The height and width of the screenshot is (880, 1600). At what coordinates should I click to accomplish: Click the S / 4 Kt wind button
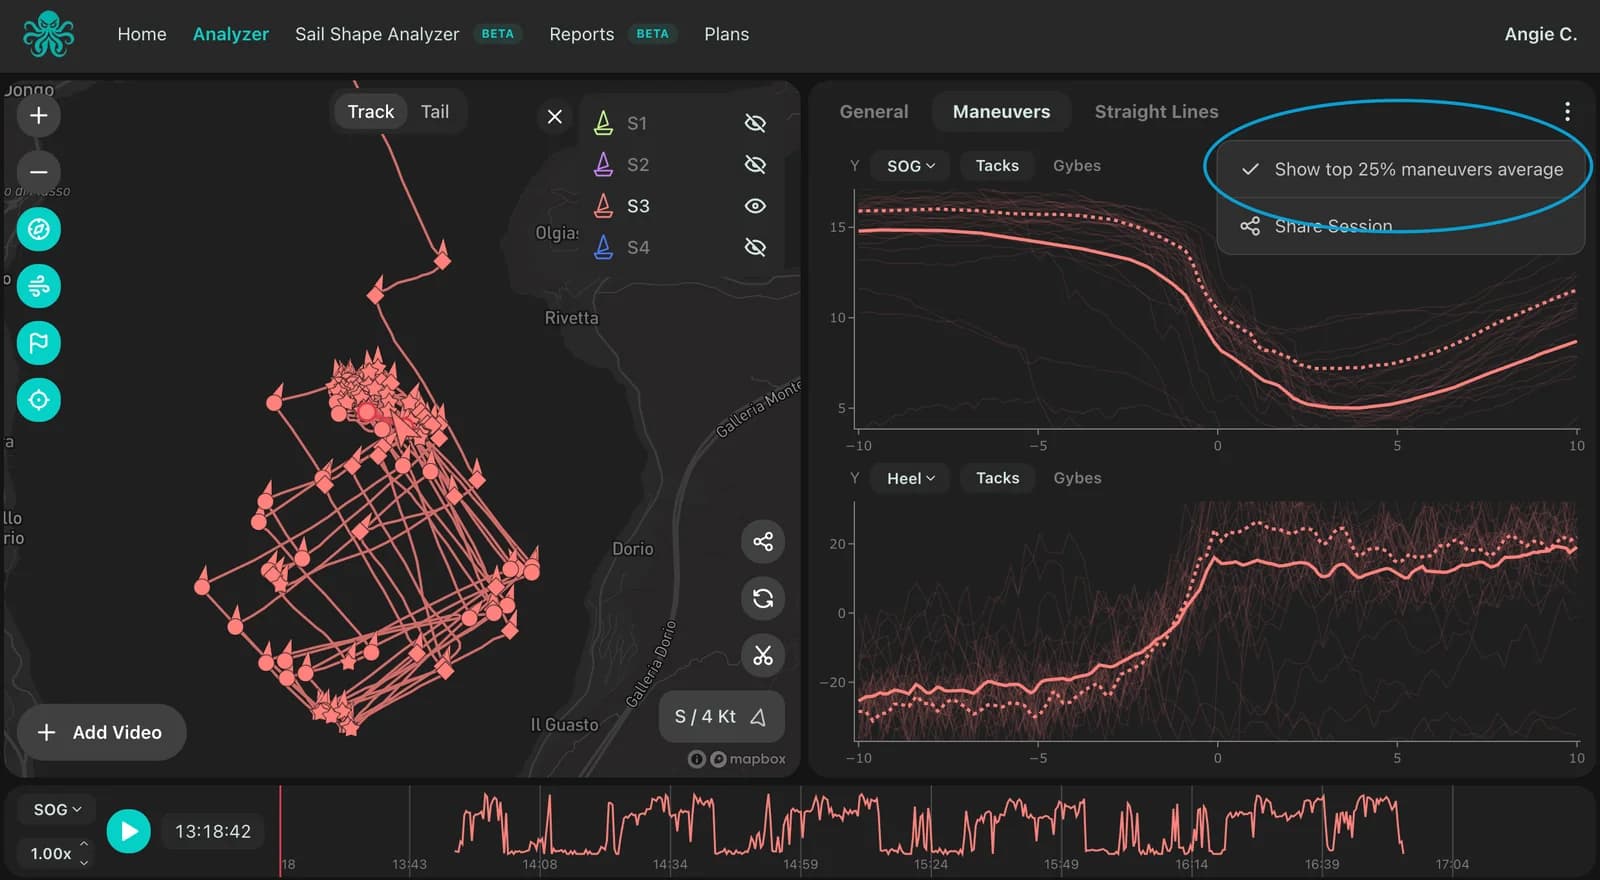721,716
